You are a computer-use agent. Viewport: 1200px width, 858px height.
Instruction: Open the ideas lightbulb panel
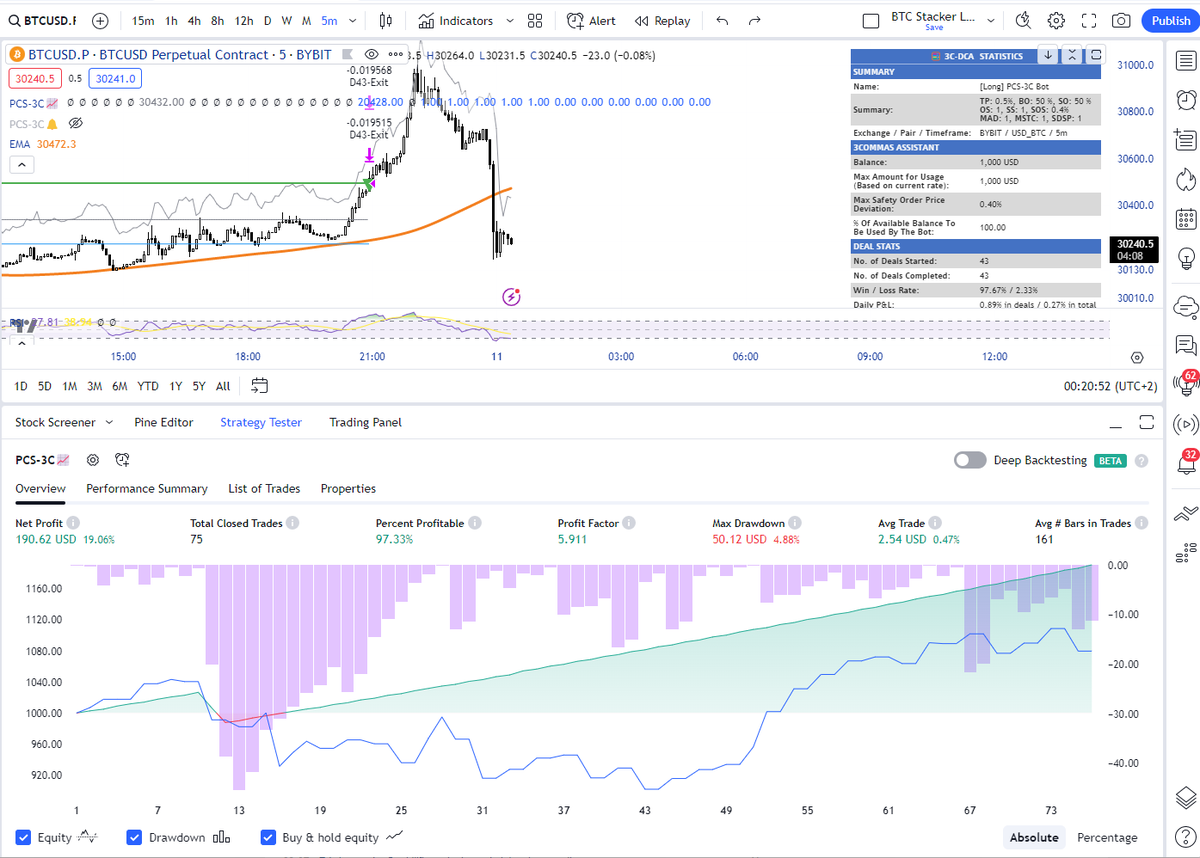click(x=1186, y=258)
